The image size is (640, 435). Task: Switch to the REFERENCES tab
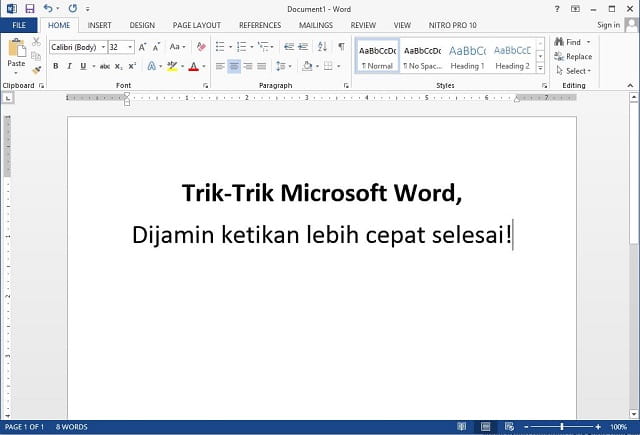click(260, 25)
